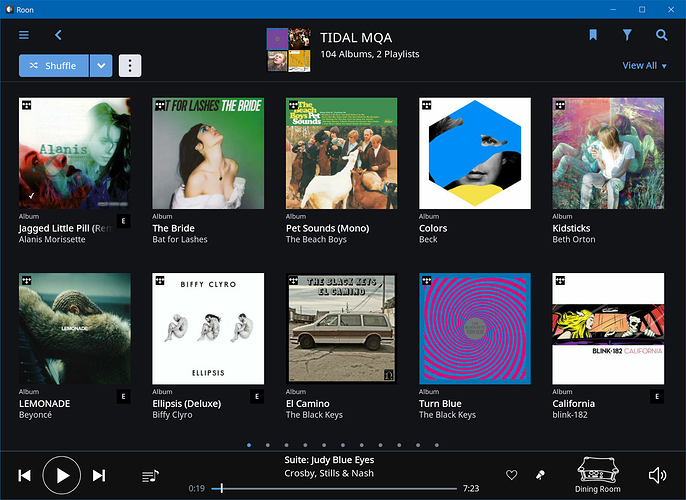Open LEMONADE album cover
Image resolution: width=686 pixels, height=500 pixels.
pos(75,329)
